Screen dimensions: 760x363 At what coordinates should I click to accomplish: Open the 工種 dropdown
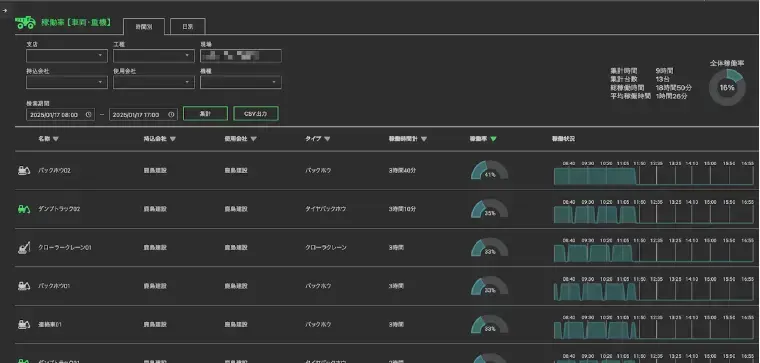tap(154, 56)
